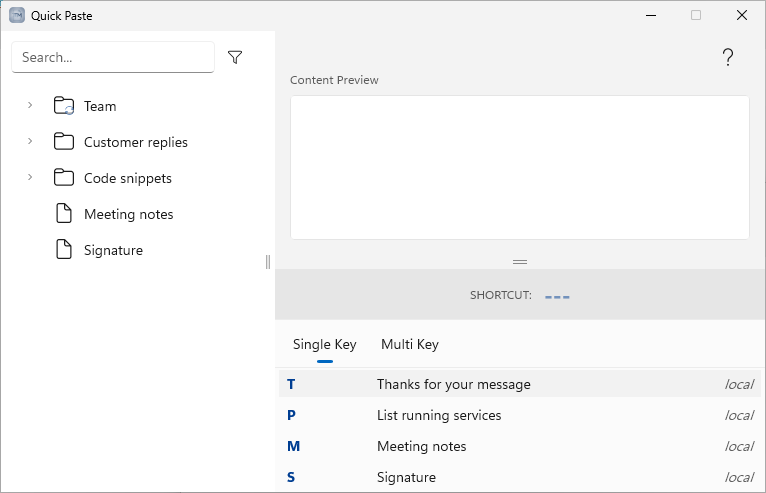The width and height of the screenshot is (766, 493).
Task: Open the filter funnel icon
Action: pos(235,57)
